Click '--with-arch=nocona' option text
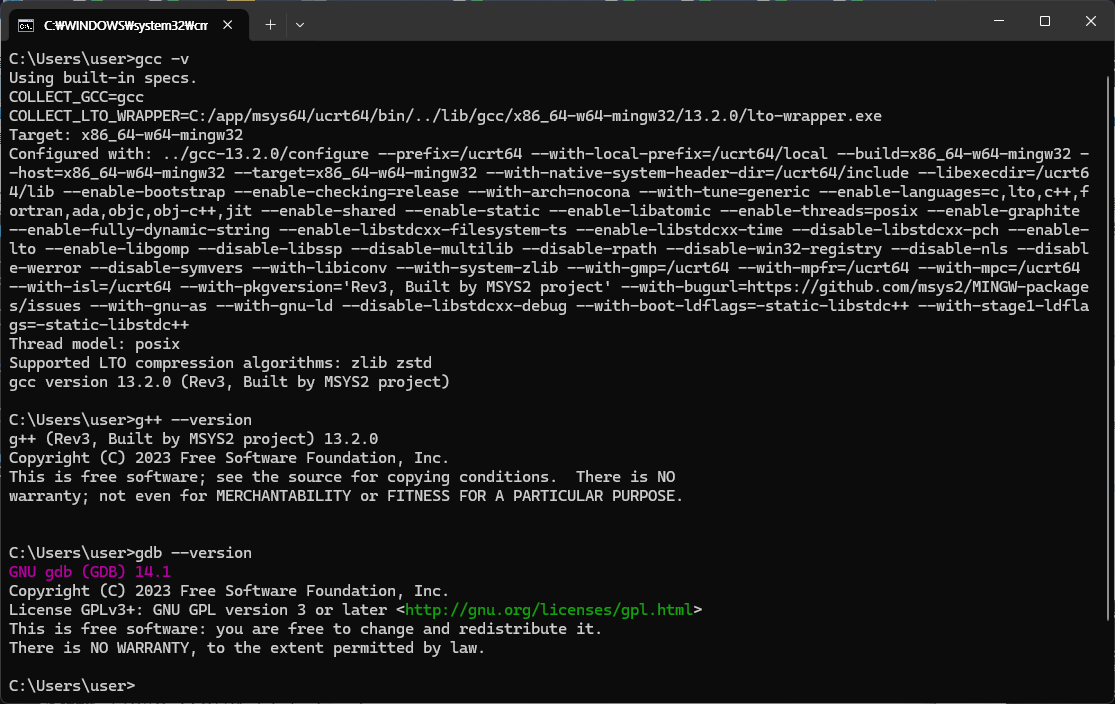Viewport: 1115px width, 704px height. [548, 192]
